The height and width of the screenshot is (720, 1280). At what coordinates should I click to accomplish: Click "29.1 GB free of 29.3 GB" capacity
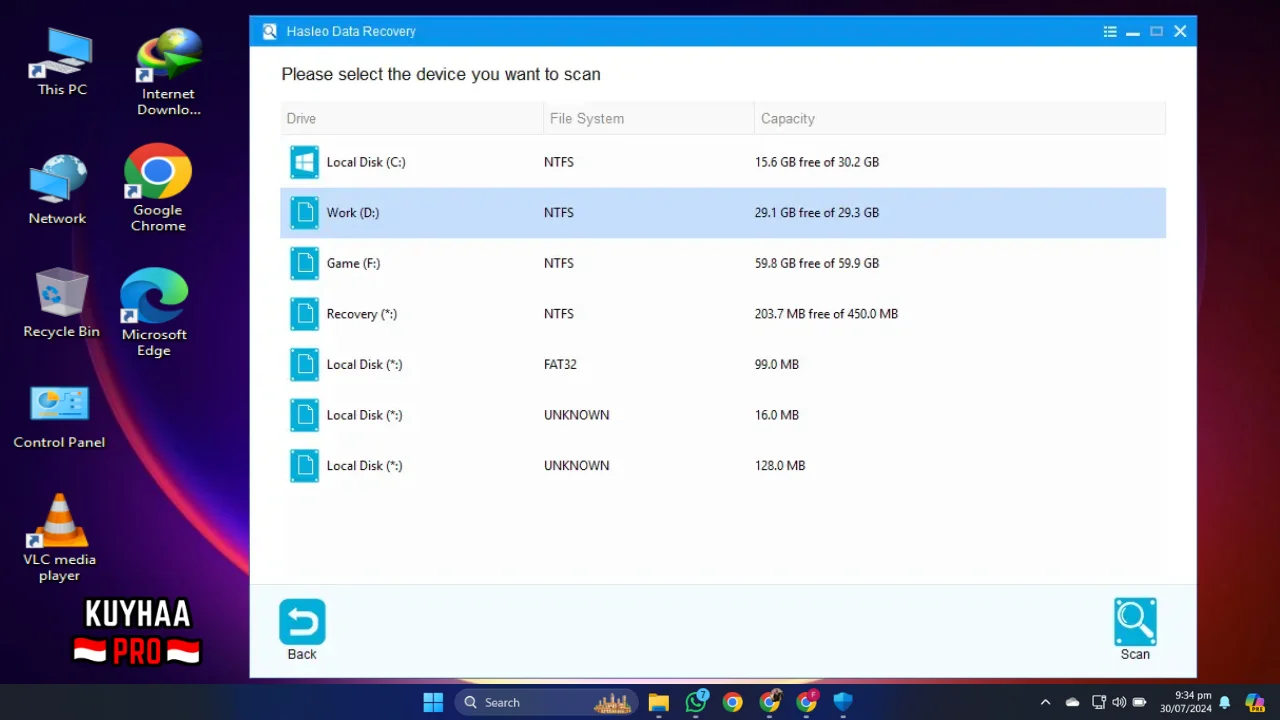click(817, 213)
